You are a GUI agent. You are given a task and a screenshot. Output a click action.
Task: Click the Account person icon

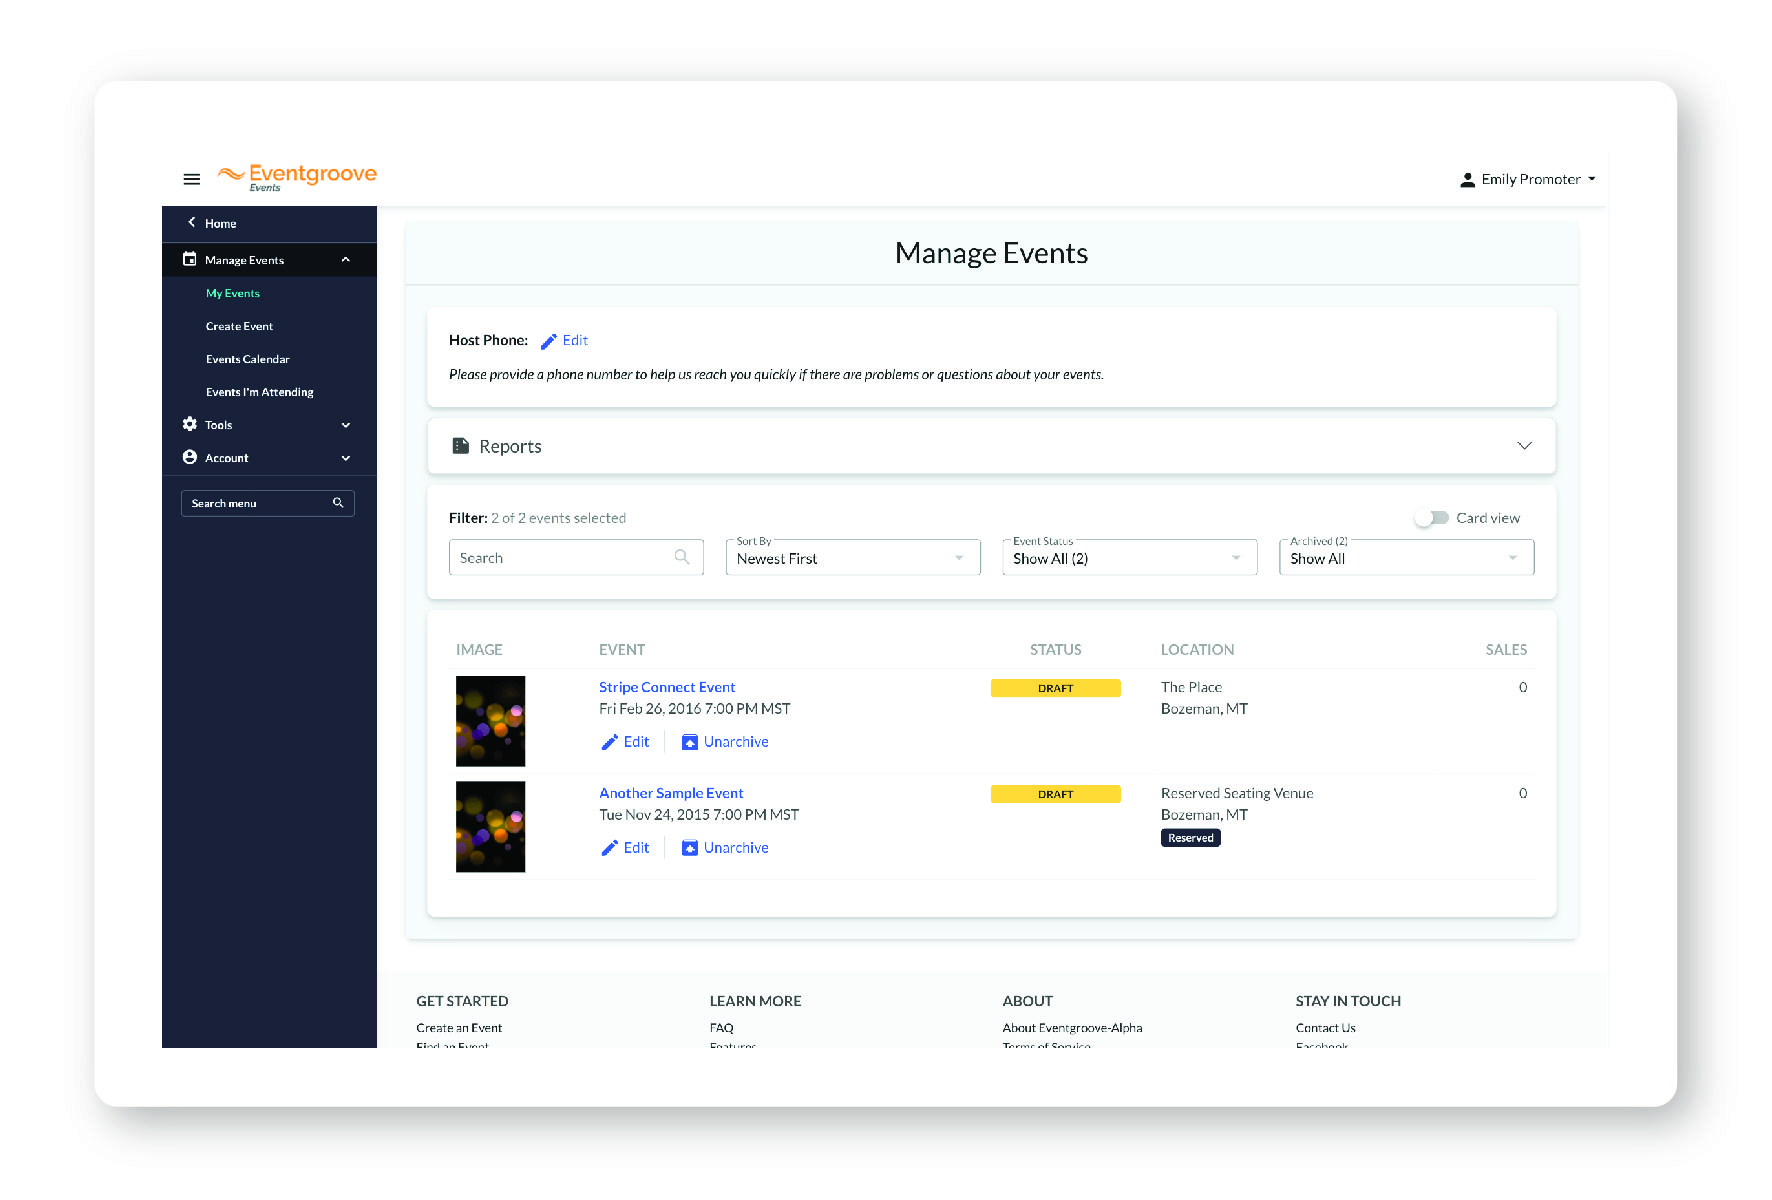click(189, 457)
